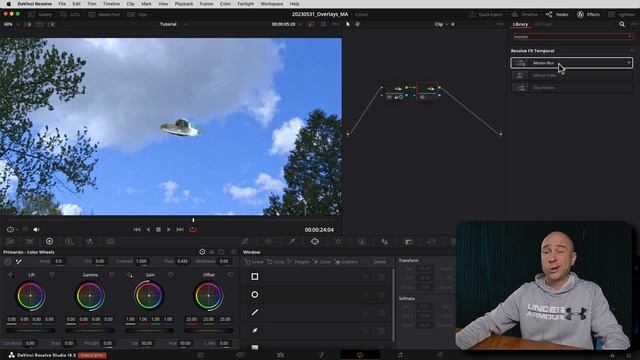
Task: Click the effects library search icon
Action: (622, 24)
